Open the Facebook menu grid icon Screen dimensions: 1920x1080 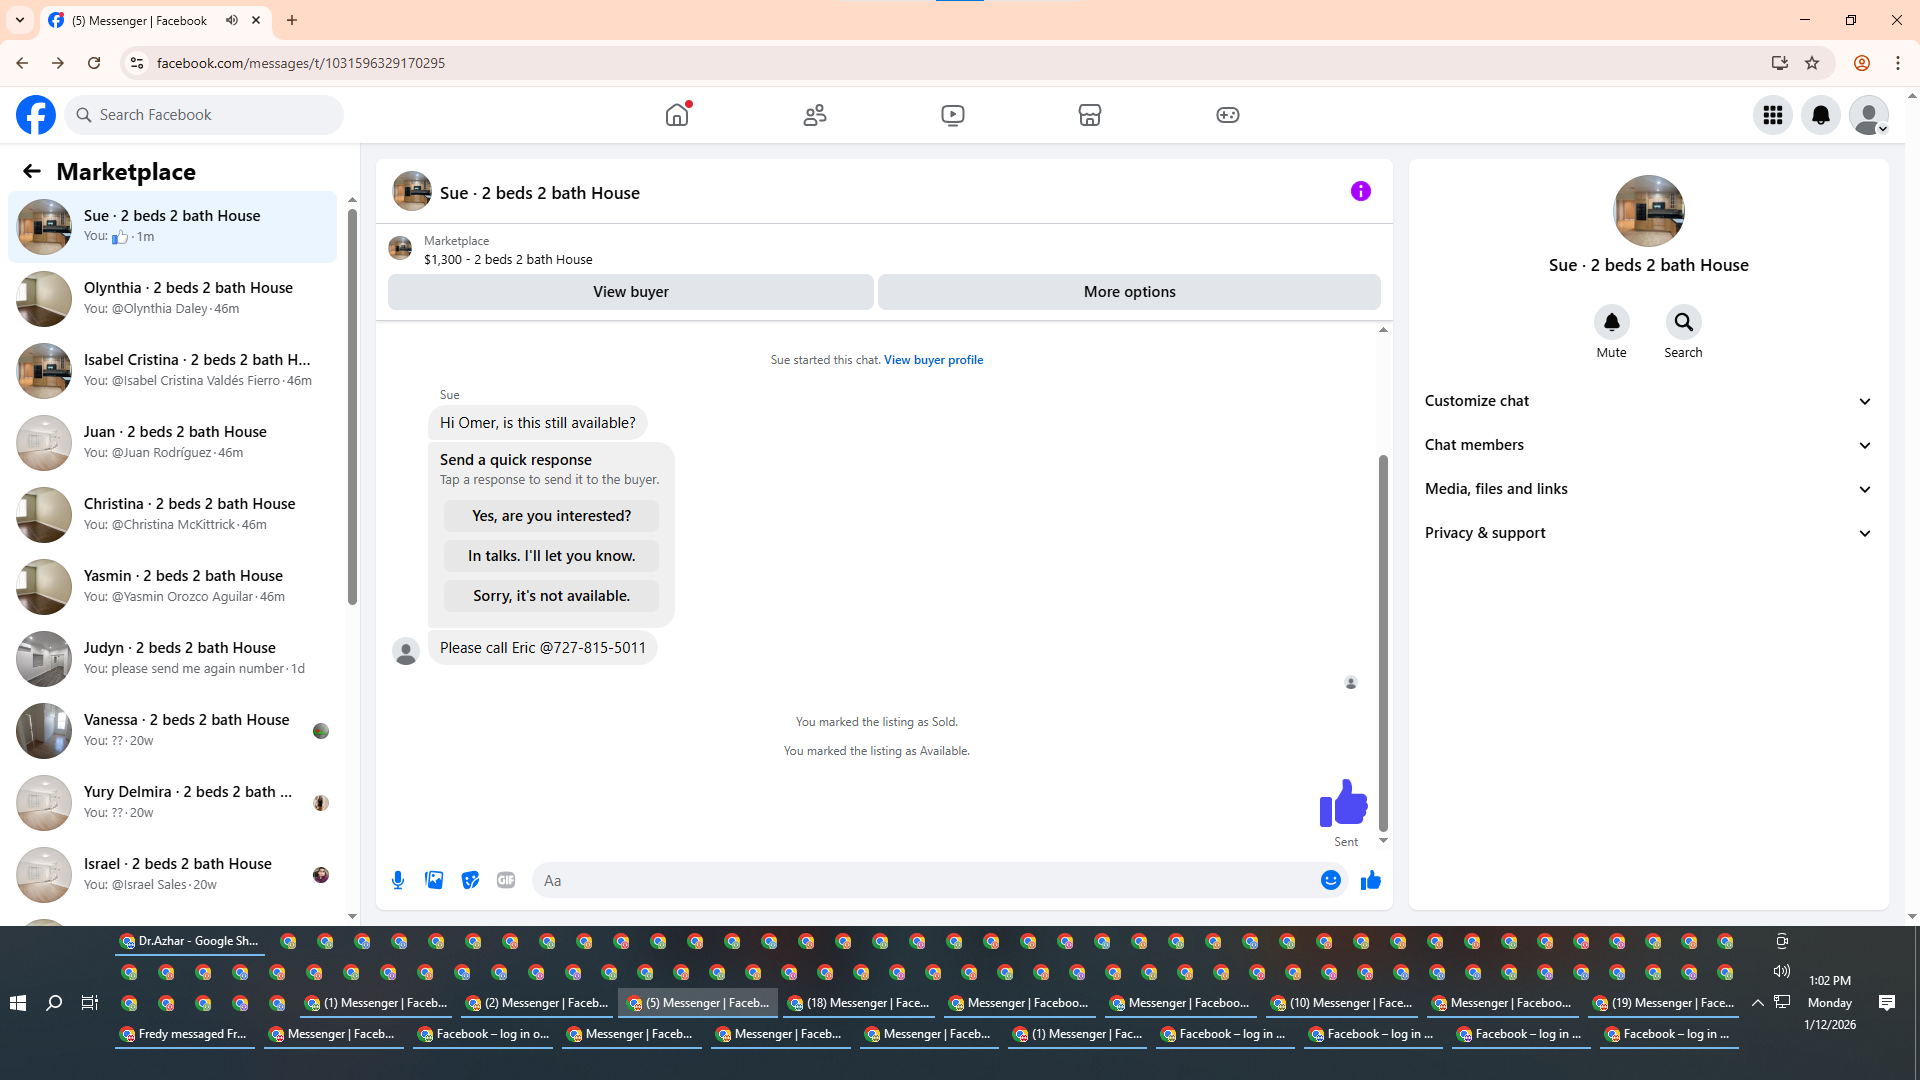1772,115
